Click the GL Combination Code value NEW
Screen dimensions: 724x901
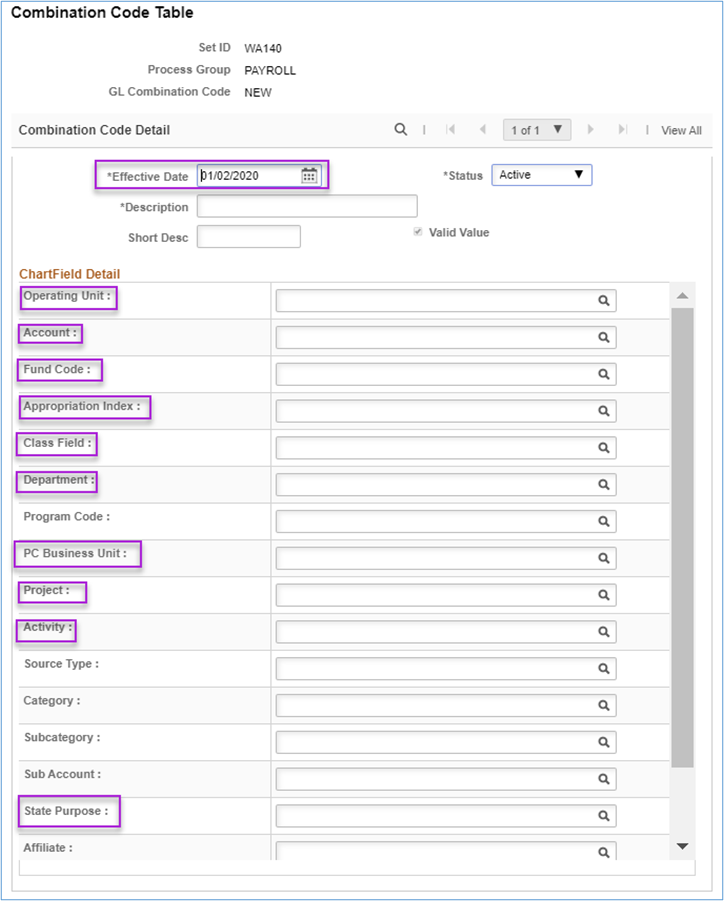pos(257,93)
